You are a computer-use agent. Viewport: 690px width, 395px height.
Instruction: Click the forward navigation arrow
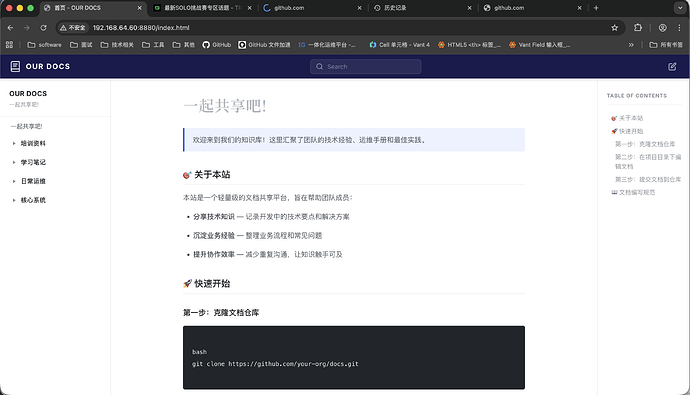[x=27, y=28]
